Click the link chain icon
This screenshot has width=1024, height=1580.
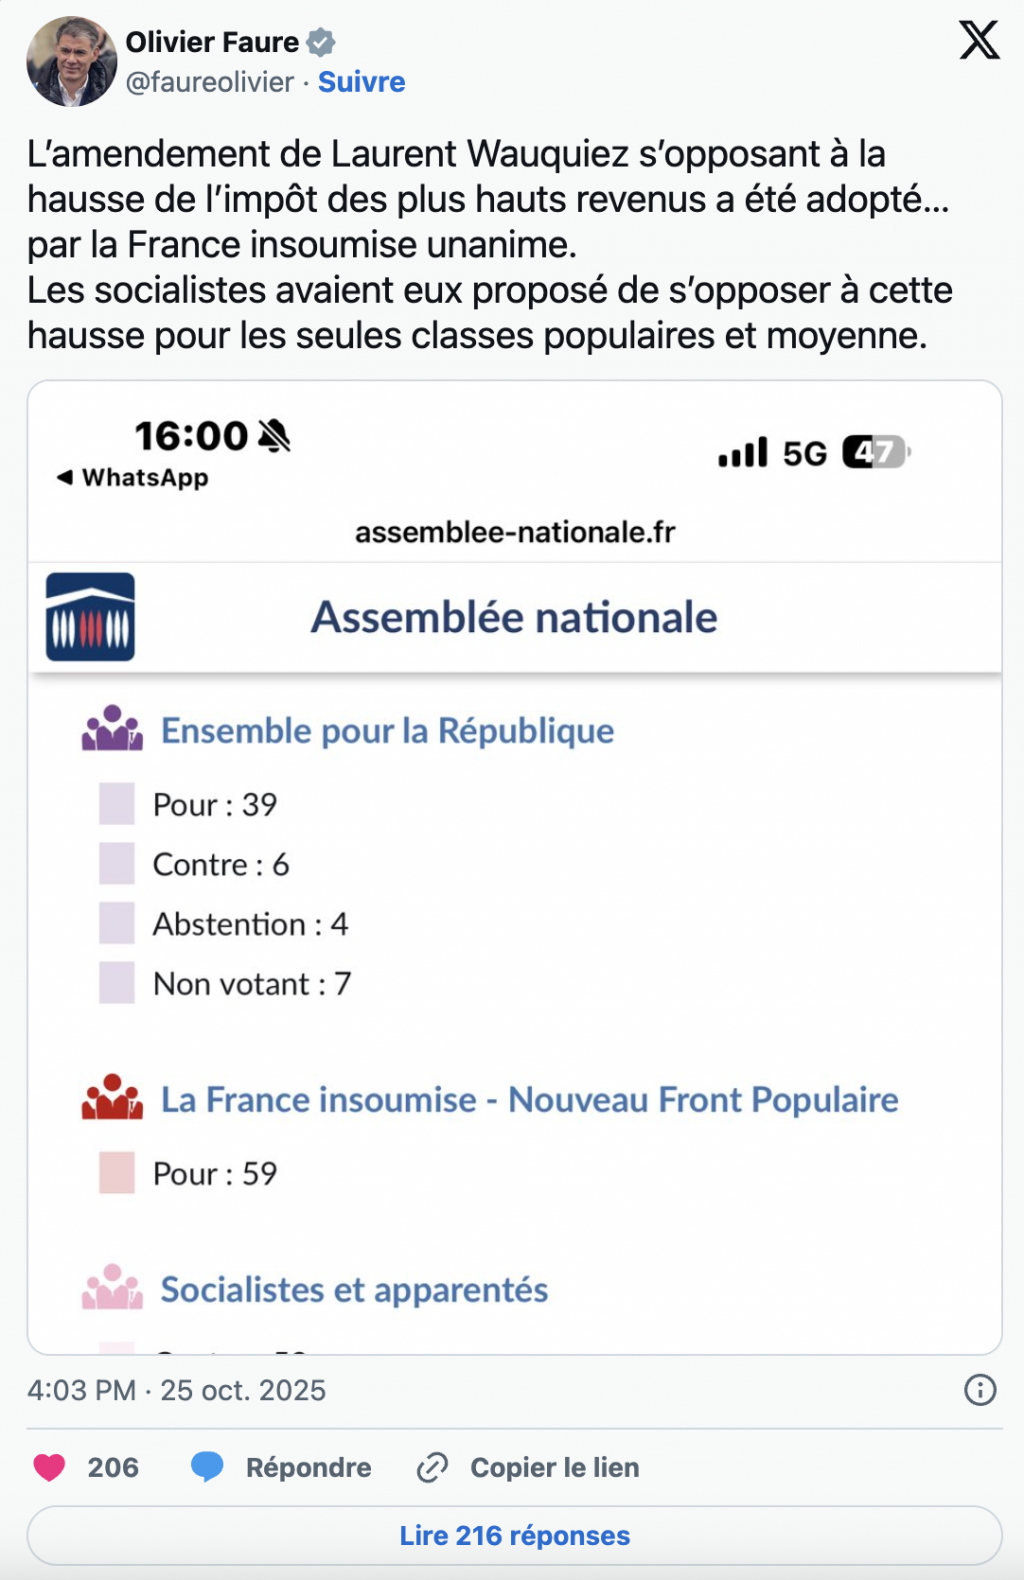point(432,1467)
